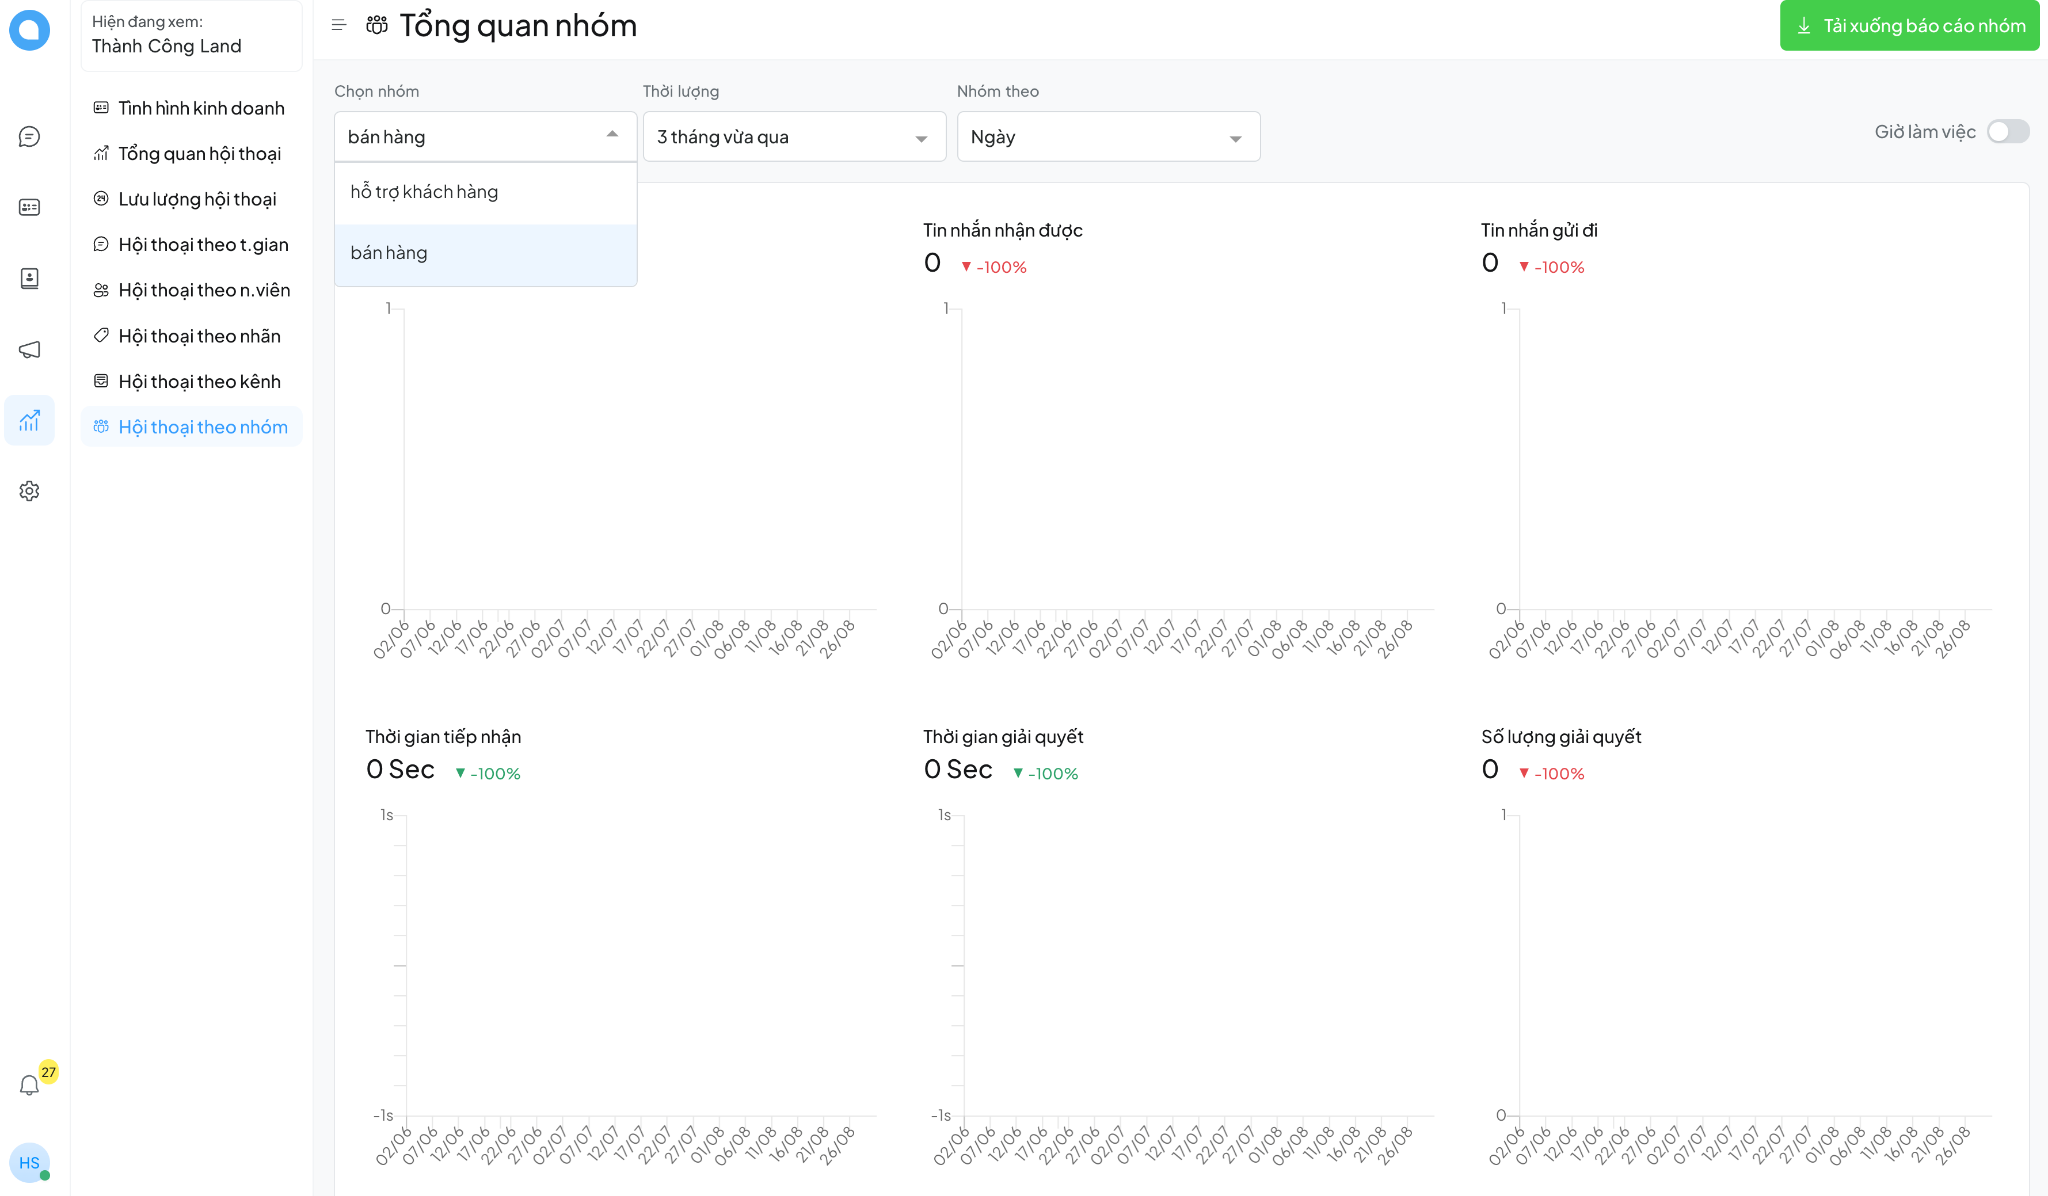Open the contacts book icon in sidebar
This screenshot has height=1196, width=2048.
pos(29,278)
